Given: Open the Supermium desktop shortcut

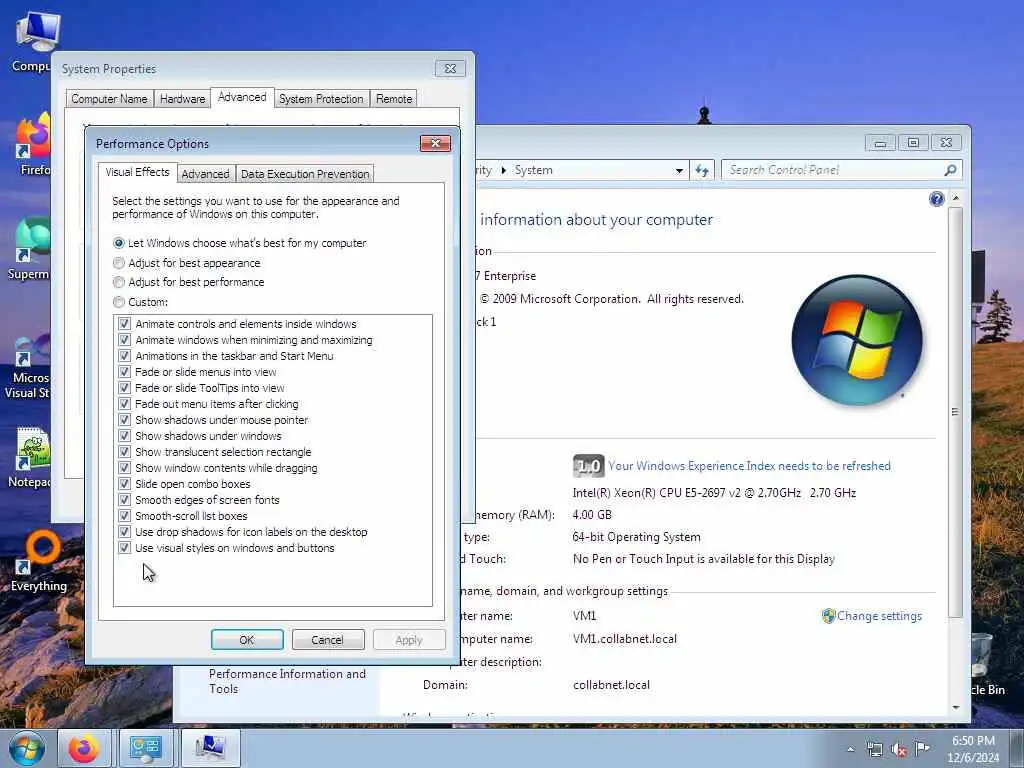Looking at the screenshot, I should tap(30, 248).
